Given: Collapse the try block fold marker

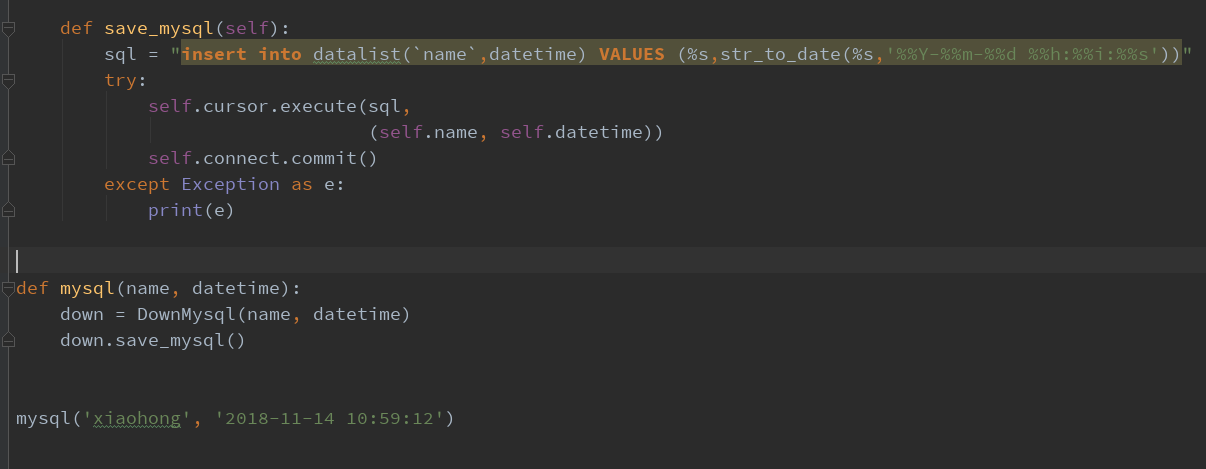Looking at the screenshot, I should coord(9,81).
